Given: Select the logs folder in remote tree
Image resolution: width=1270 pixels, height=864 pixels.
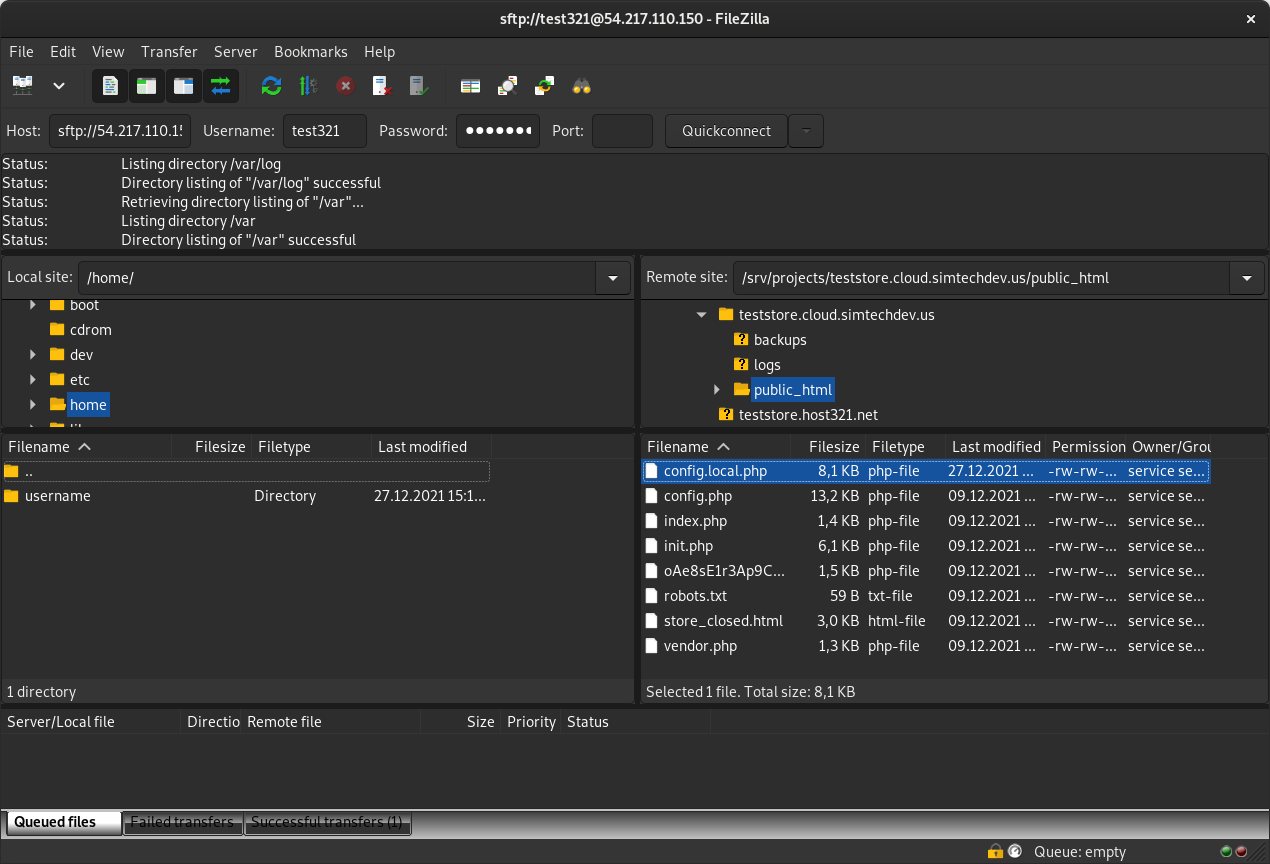Looking at the screenshot, I should 767,365.
